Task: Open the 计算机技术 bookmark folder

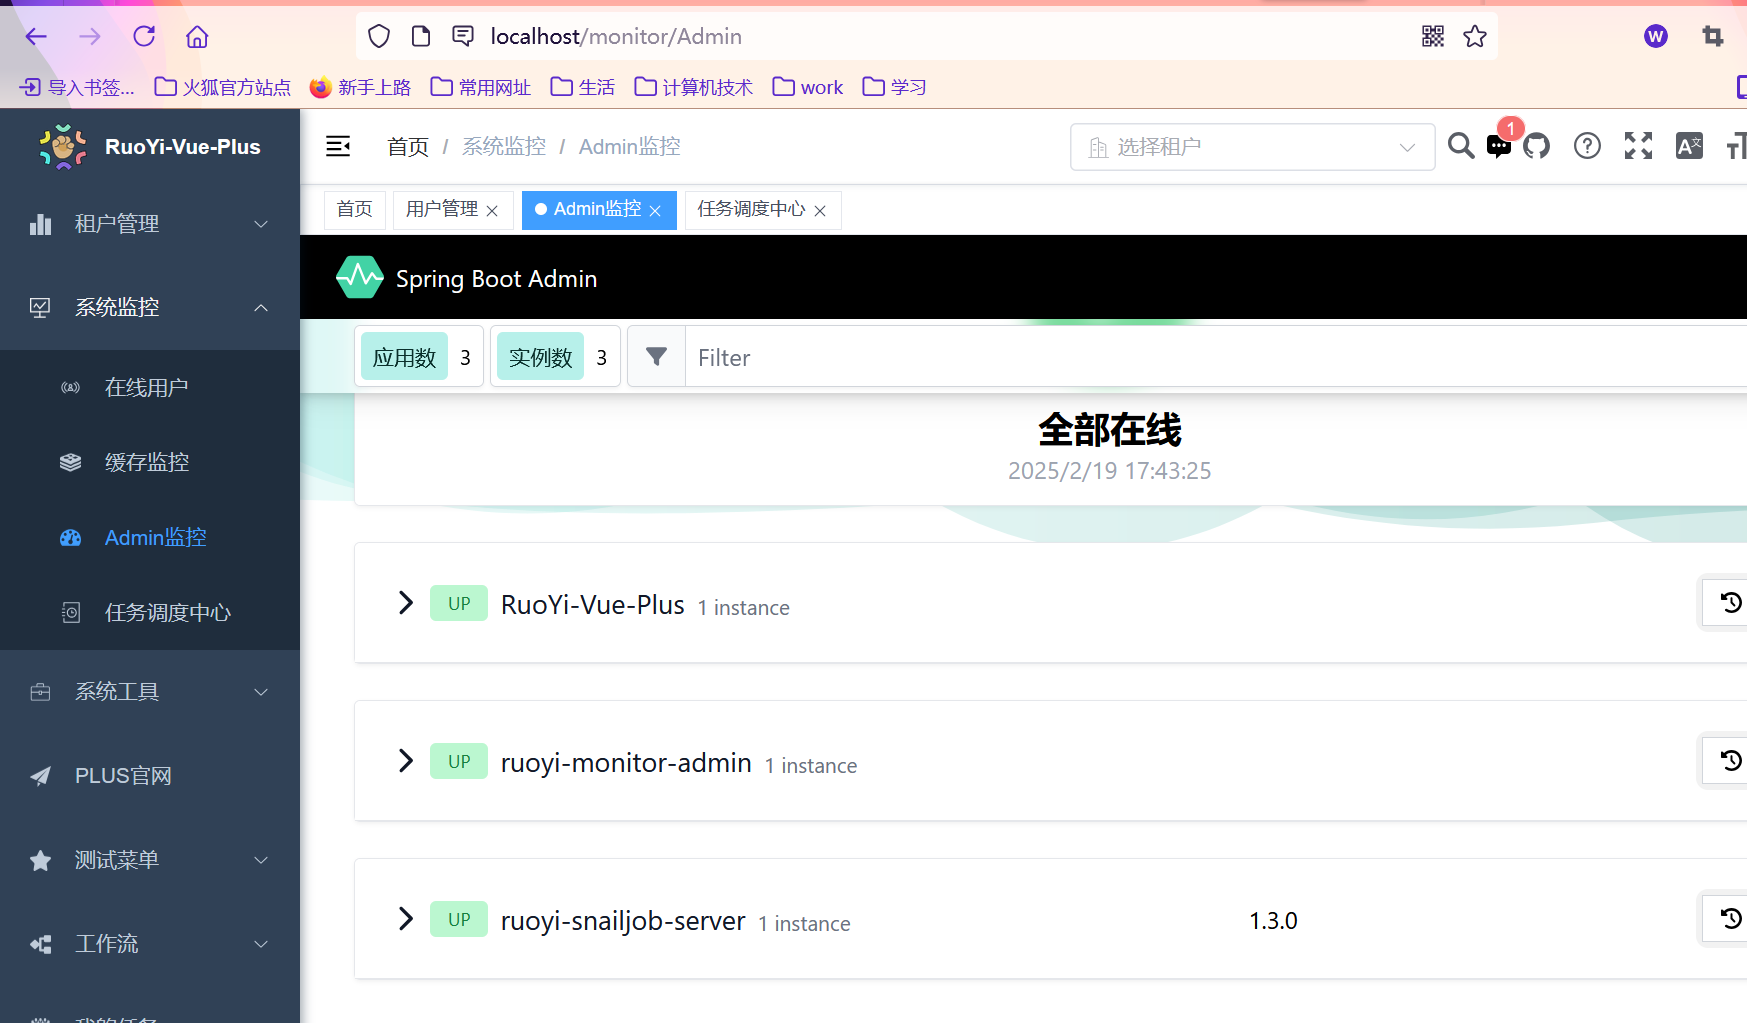Action: 694,87
